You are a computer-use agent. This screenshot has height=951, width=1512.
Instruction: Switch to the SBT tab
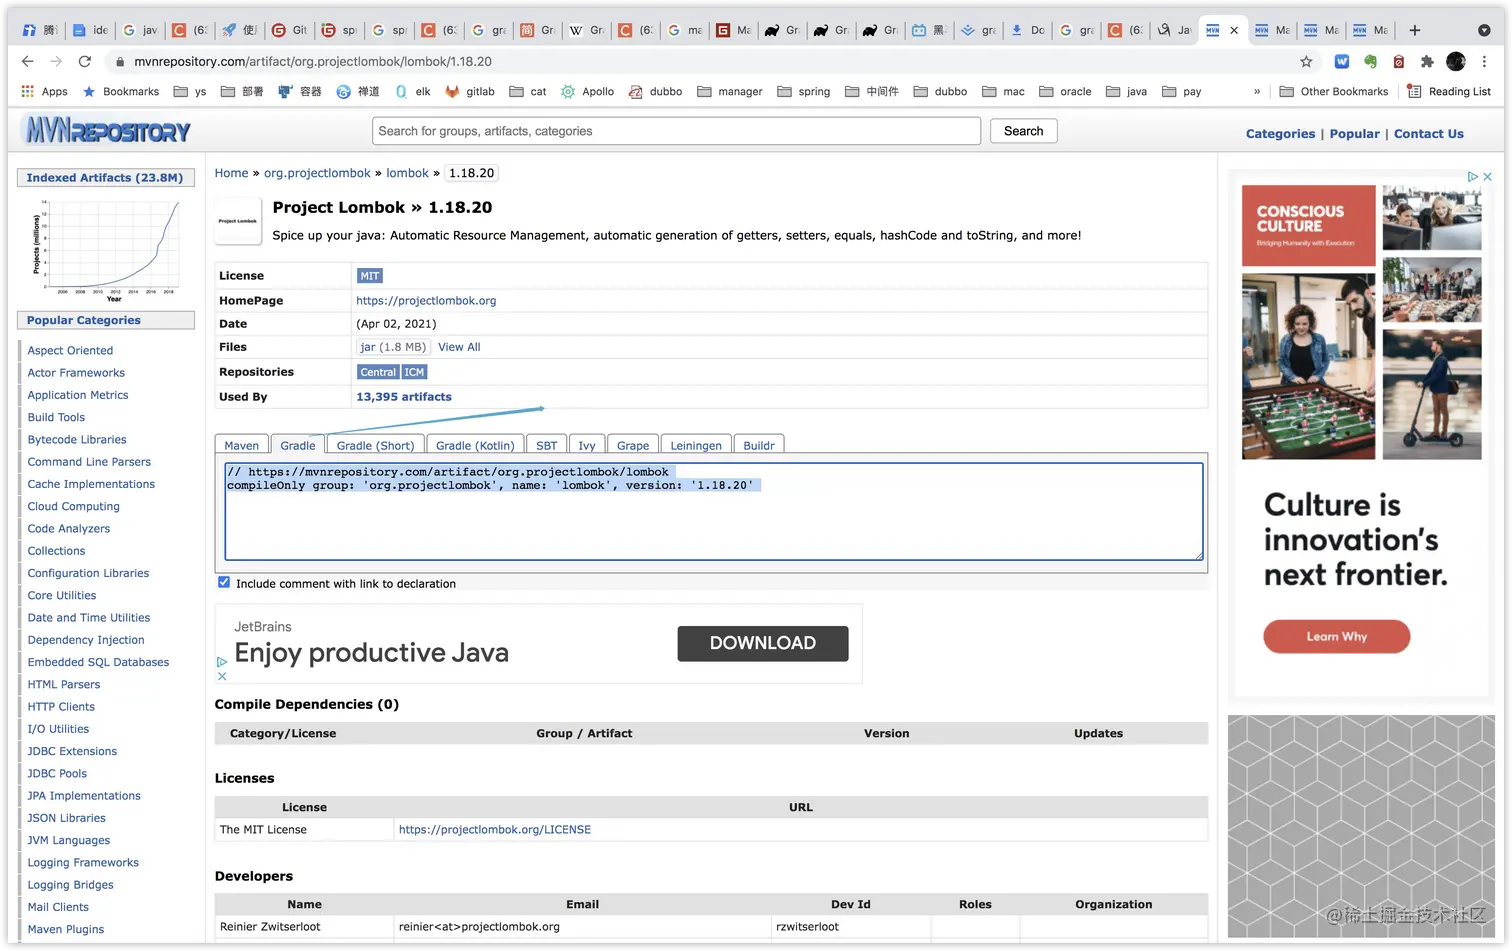[547, 445]
